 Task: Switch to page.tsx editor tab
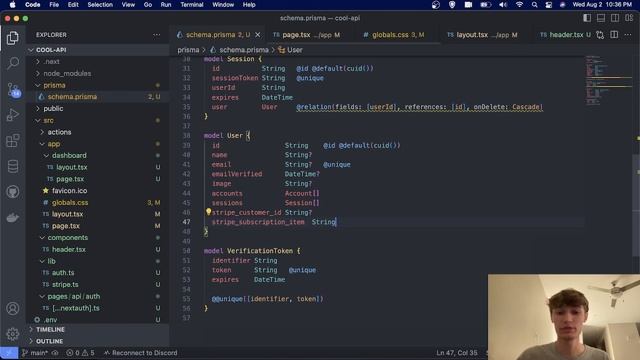[307, 35]
